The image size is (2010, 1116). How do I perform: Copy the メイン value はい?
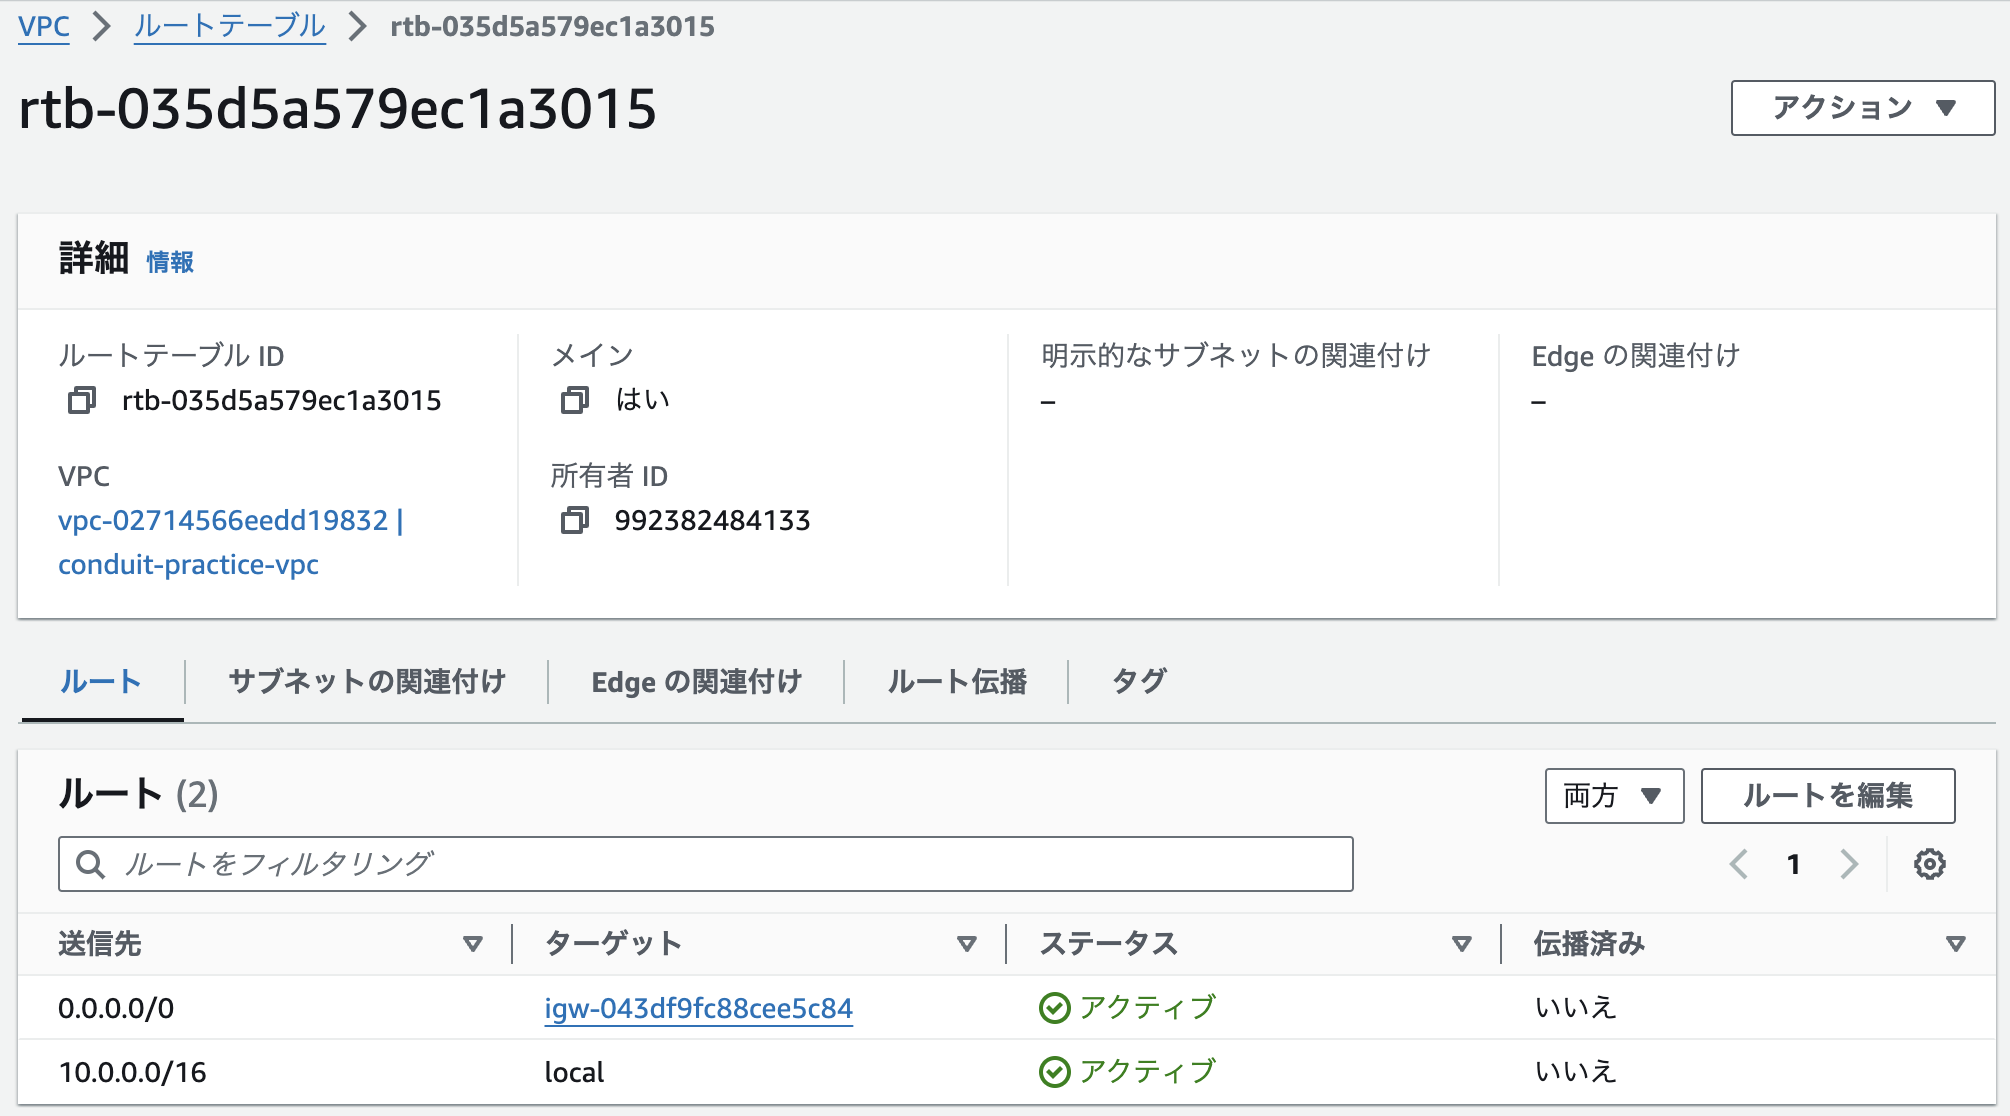click(574, 398)
